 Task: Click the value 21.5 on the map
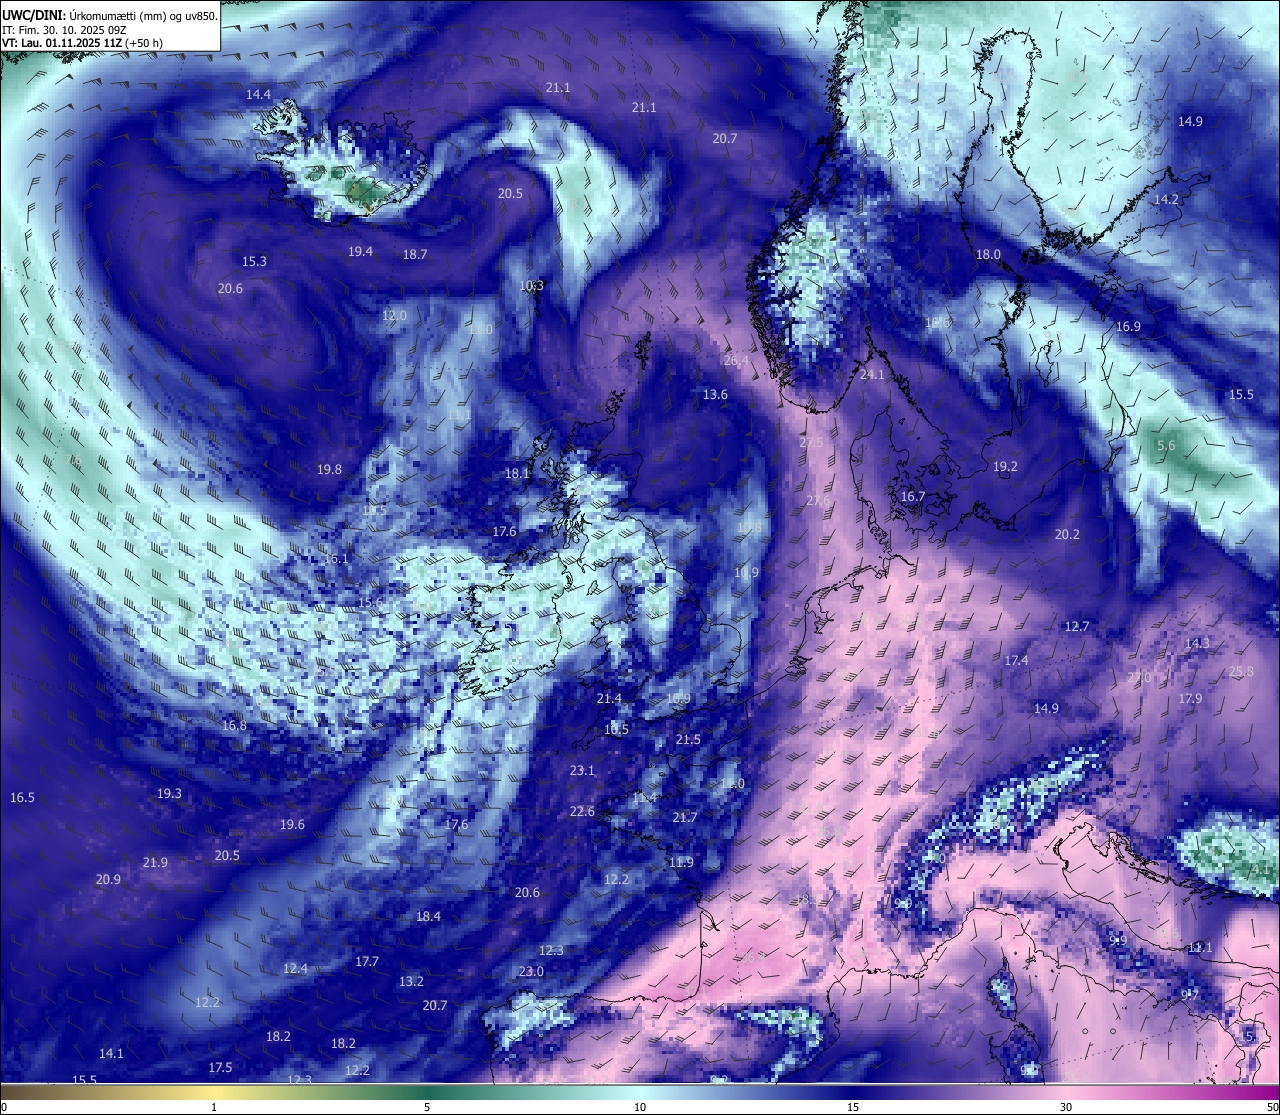(x=688, y=739)
